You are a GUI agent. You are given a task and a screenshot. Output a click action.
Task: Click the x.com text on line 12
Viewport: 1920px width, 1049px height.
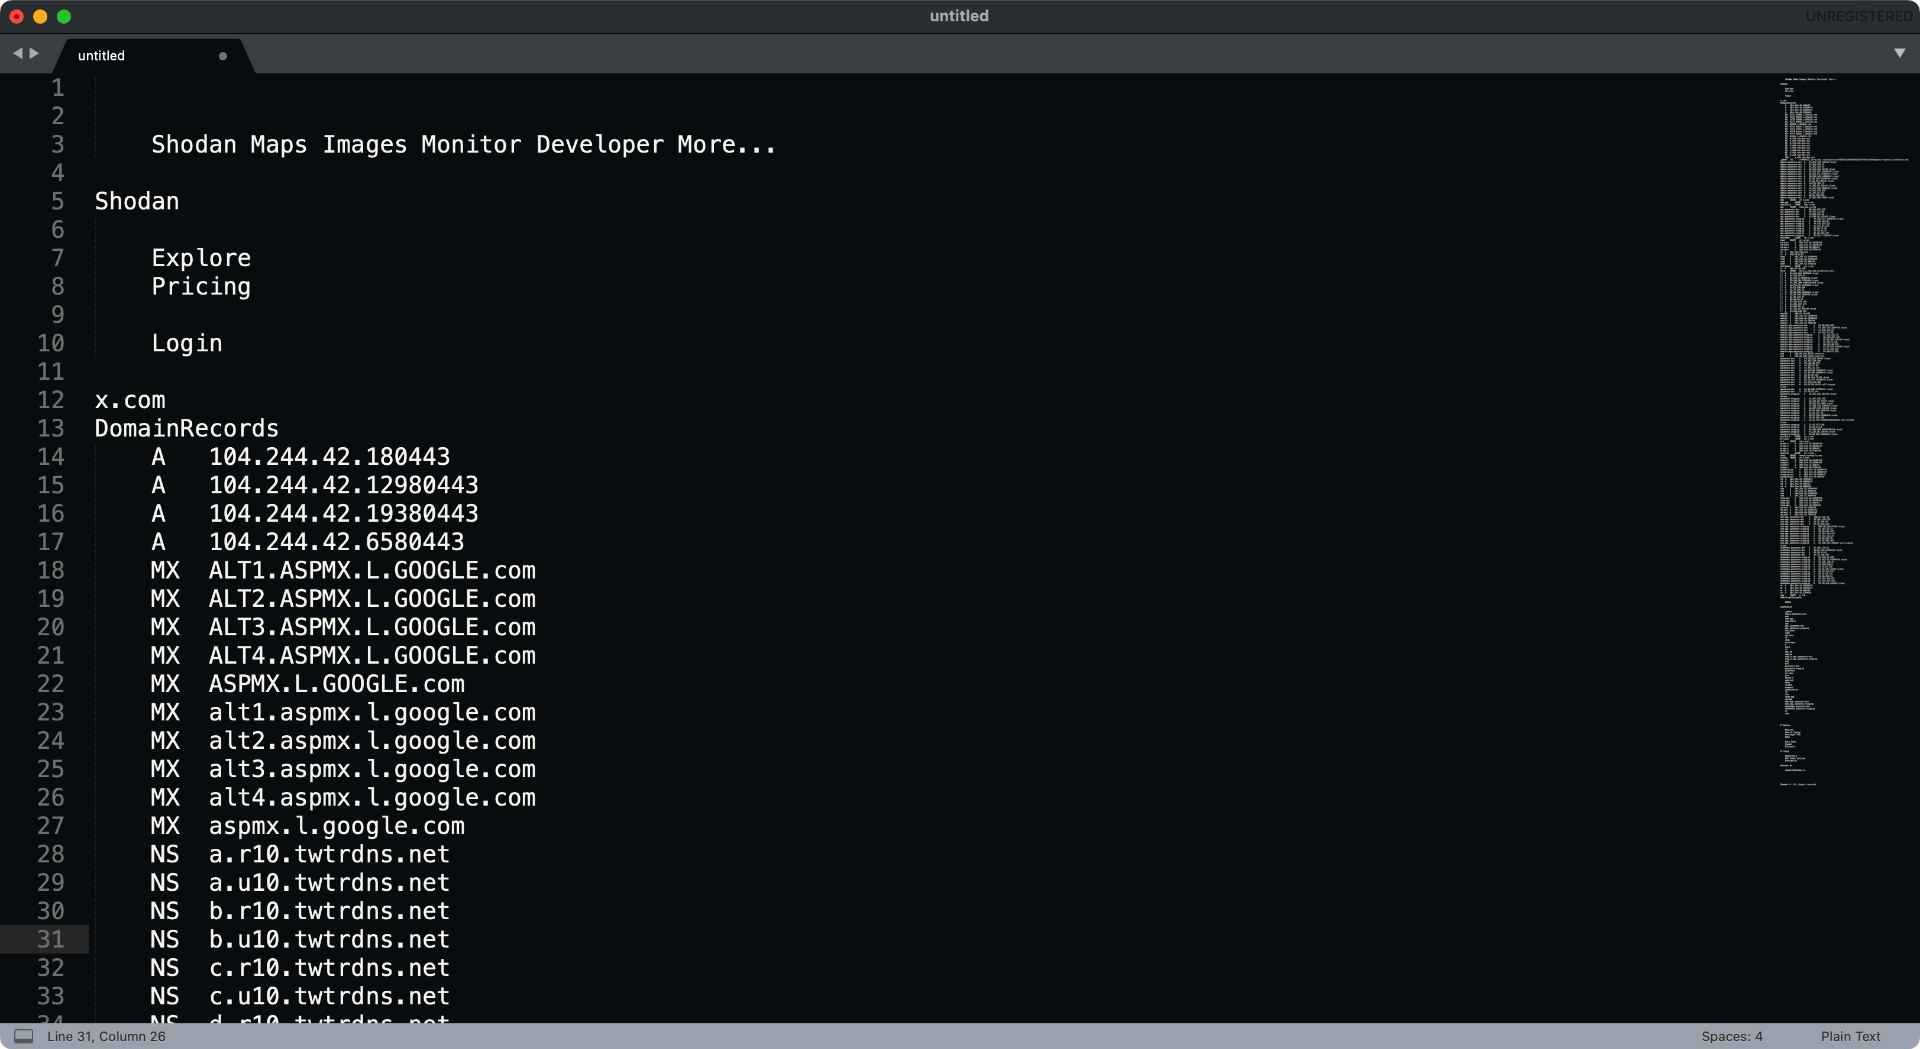[130, 400]
